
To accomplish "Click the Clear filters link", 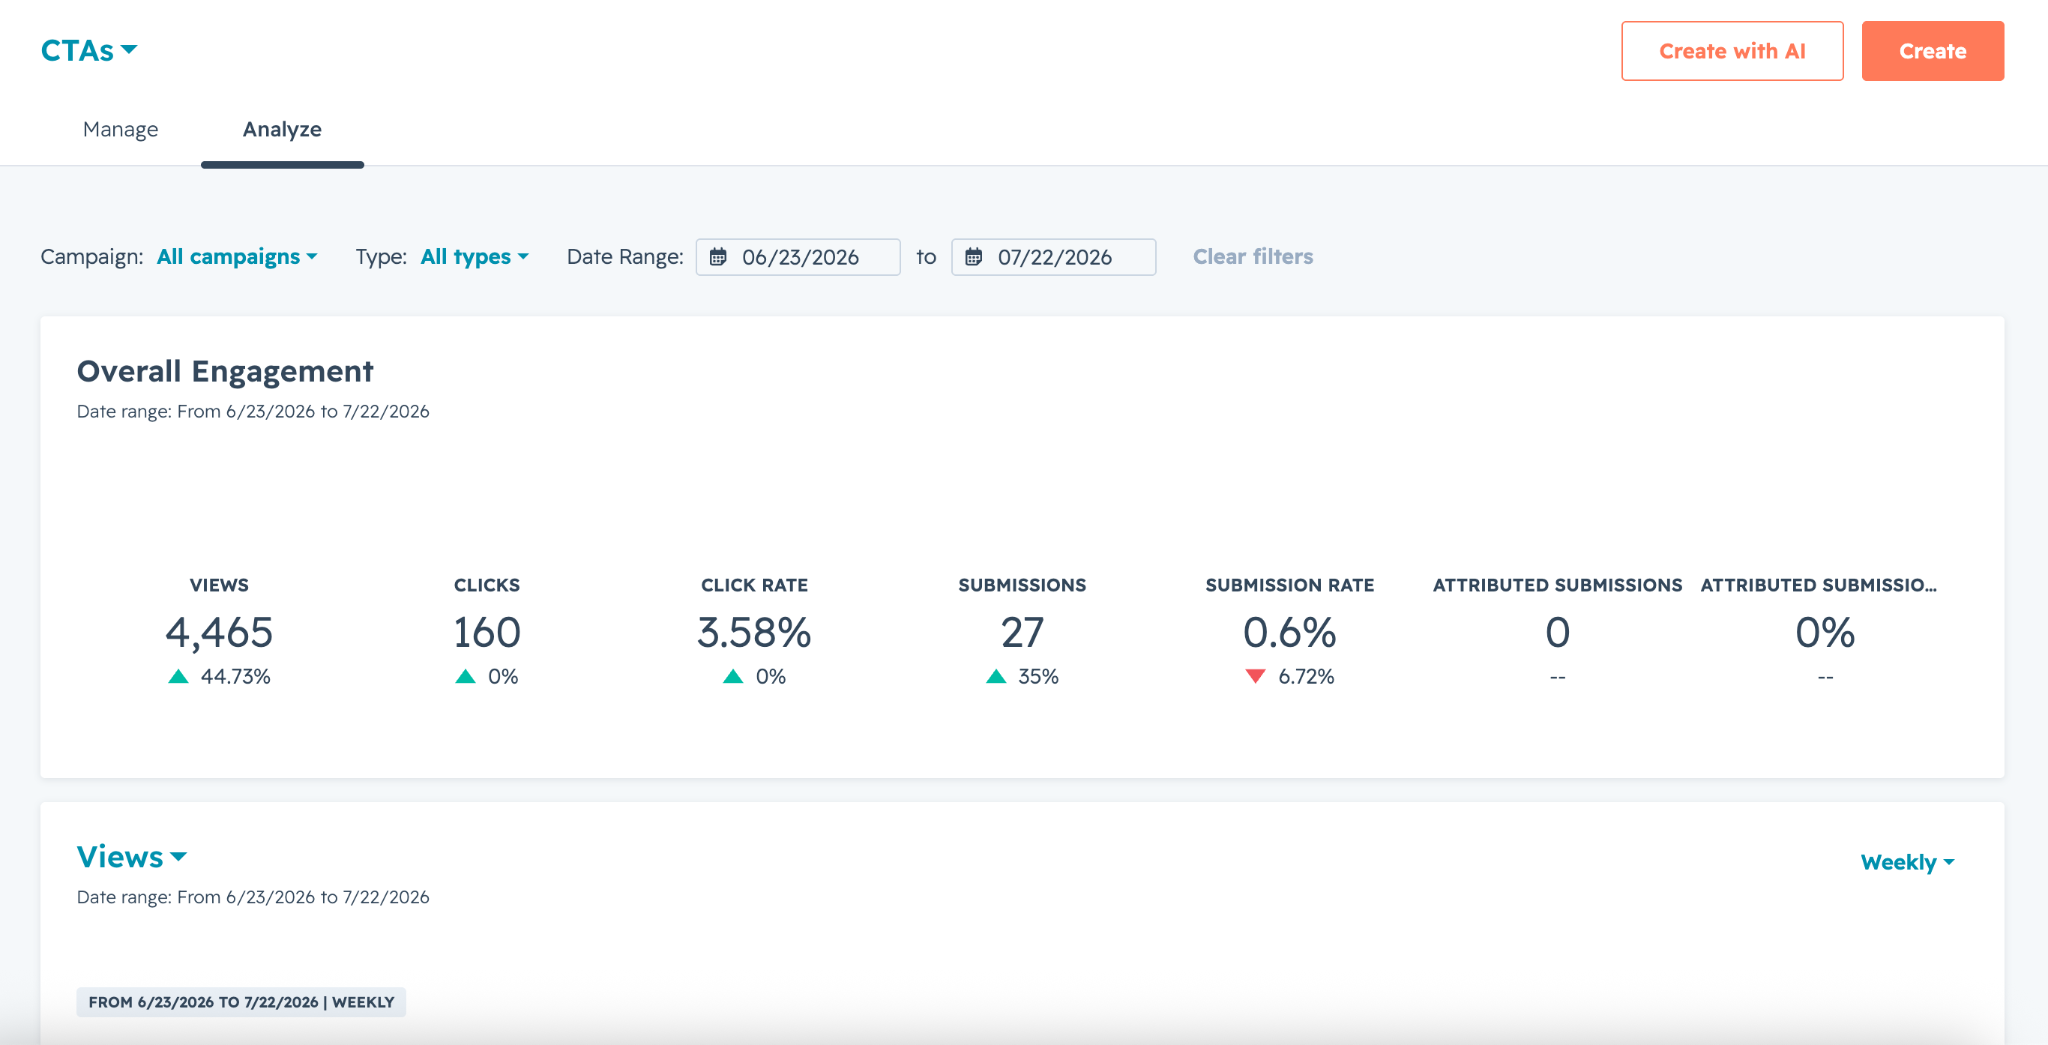I will (x=1253, y=257).
